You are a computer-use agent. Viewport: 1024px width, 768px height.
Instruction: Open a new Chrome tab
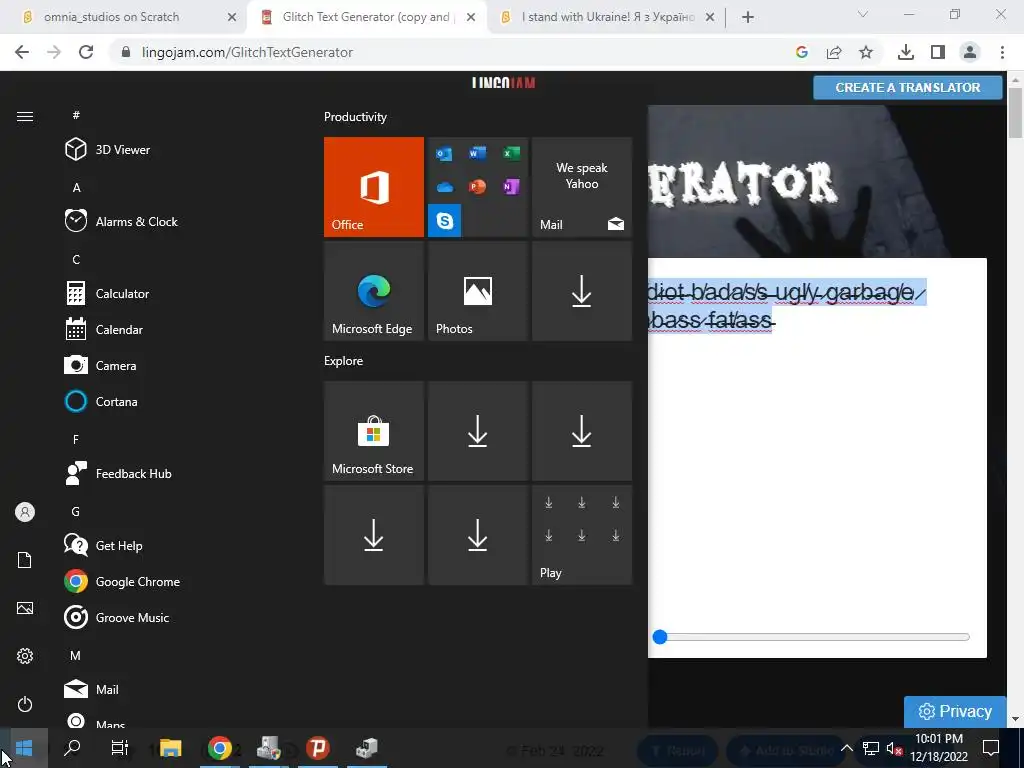748,18
